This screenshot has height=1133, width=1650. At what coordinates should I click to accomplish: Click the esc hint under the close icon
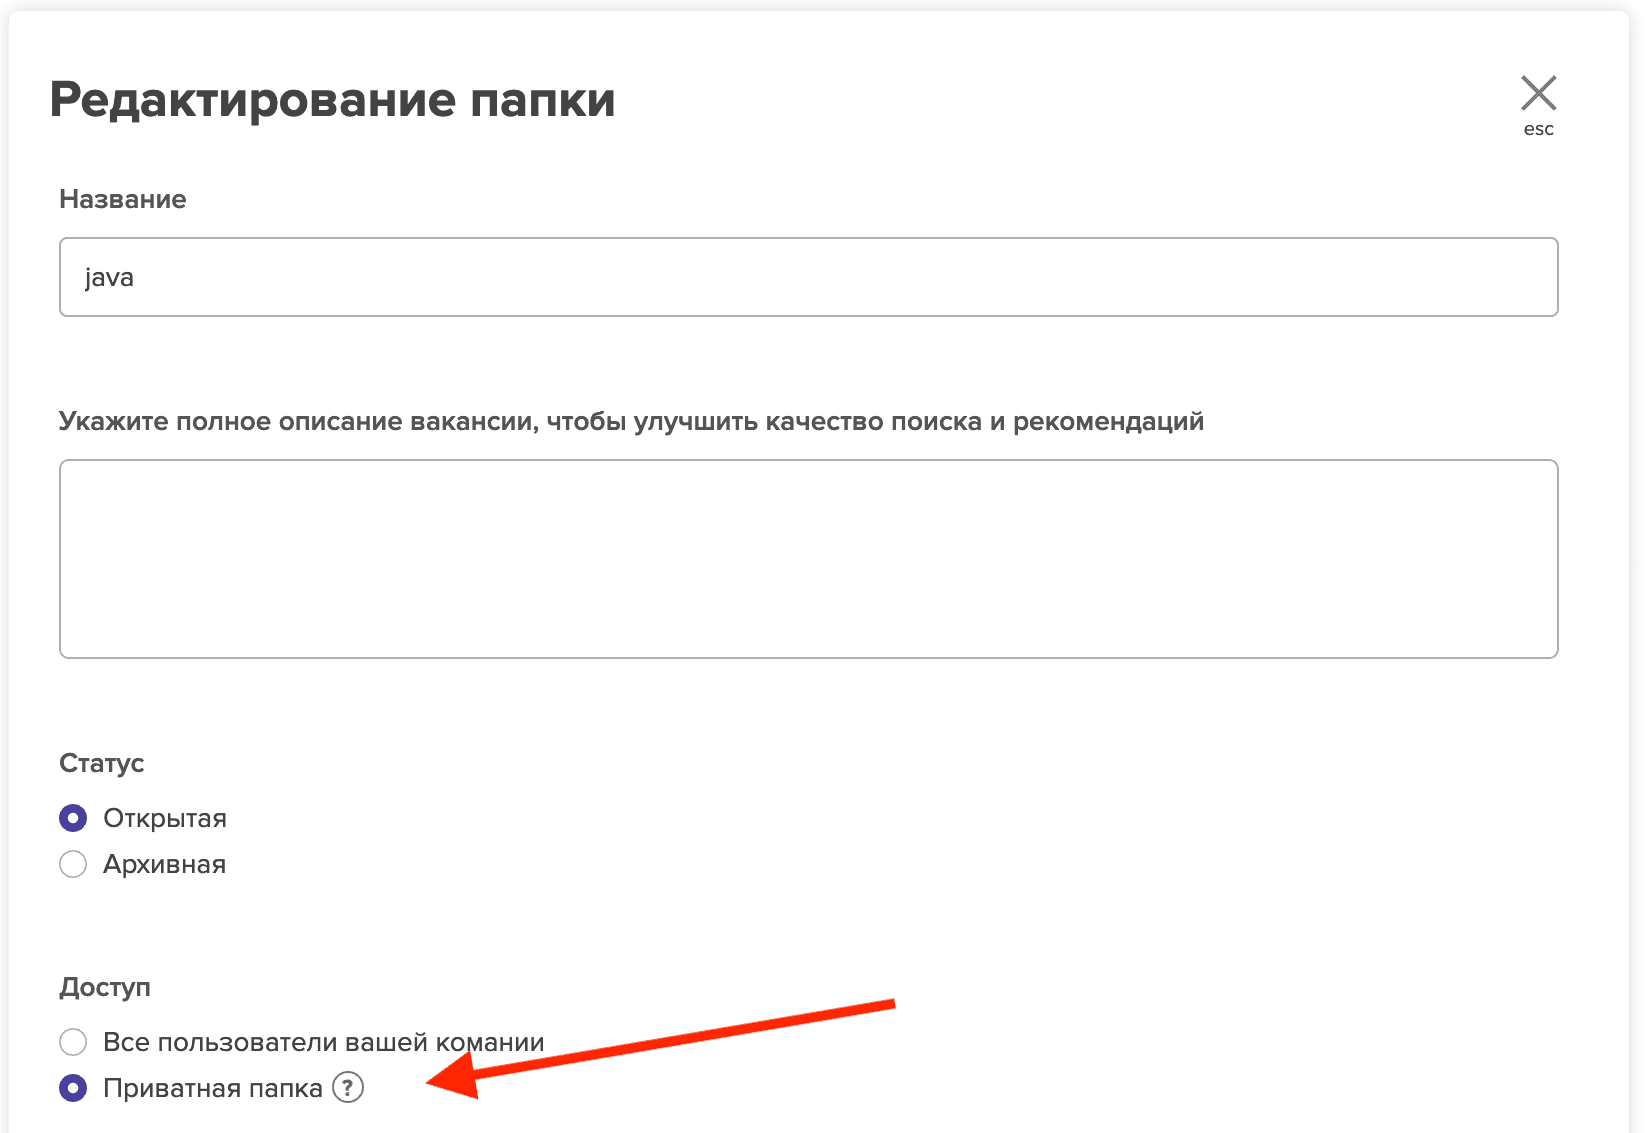point(1538,130)
